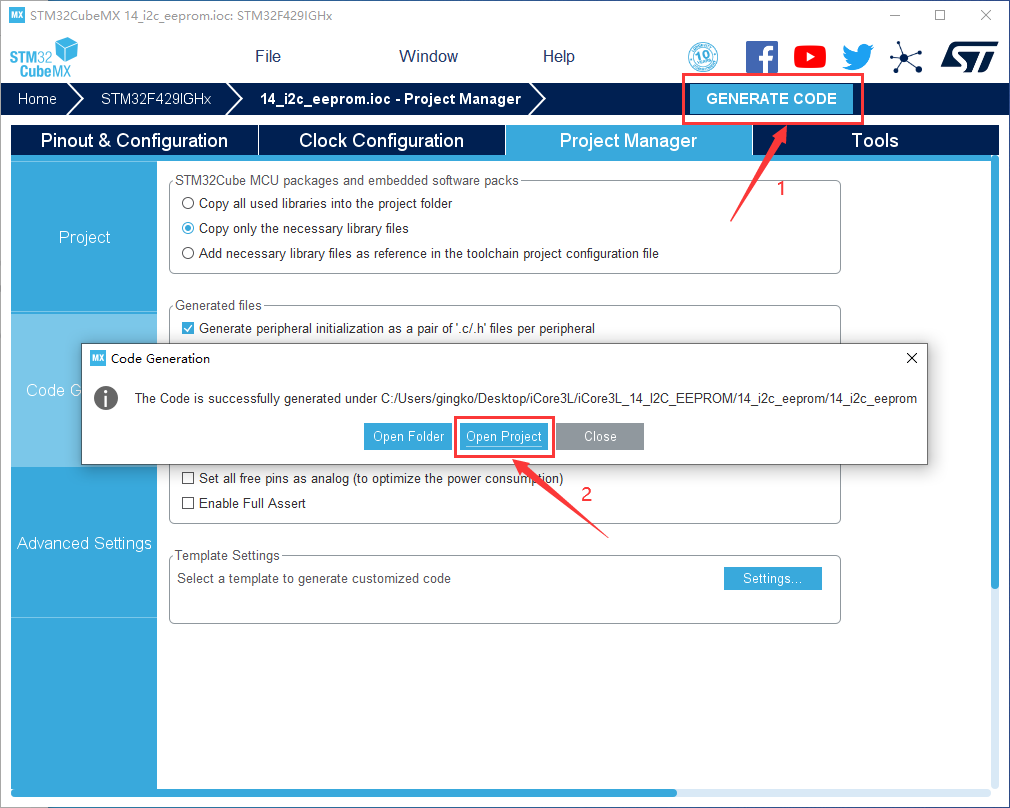Select Add necessary library files as reference
Viewport: 1010px width, 808px height.
tap(188, 254)
